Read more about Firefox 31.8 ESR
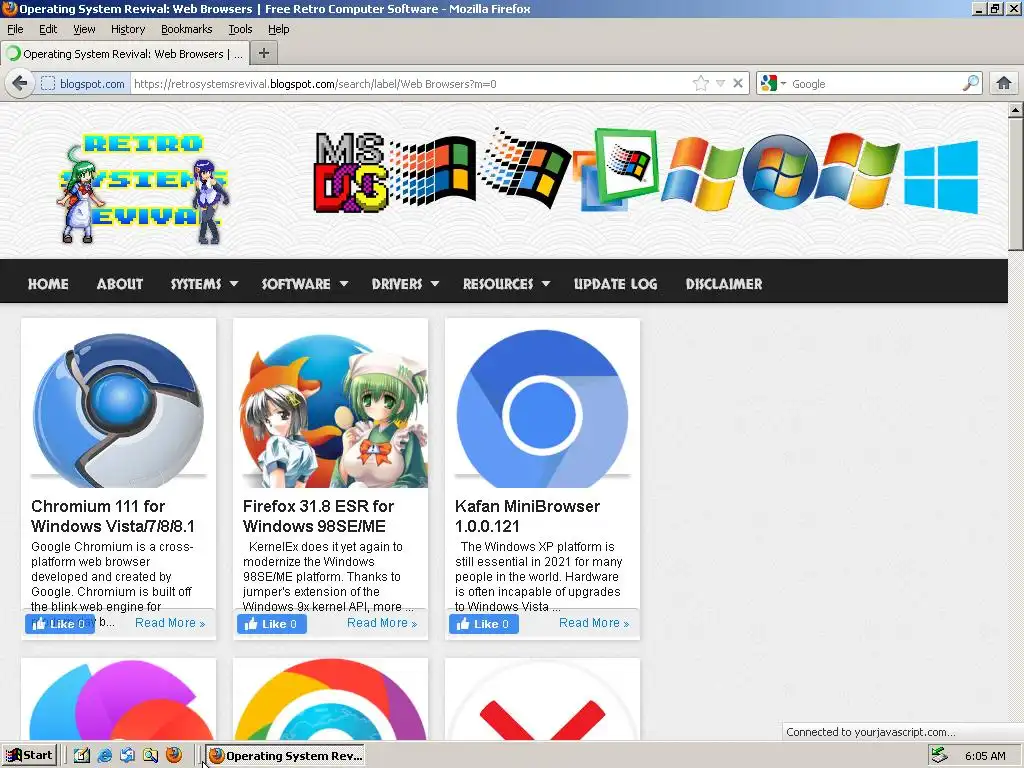 382,623
